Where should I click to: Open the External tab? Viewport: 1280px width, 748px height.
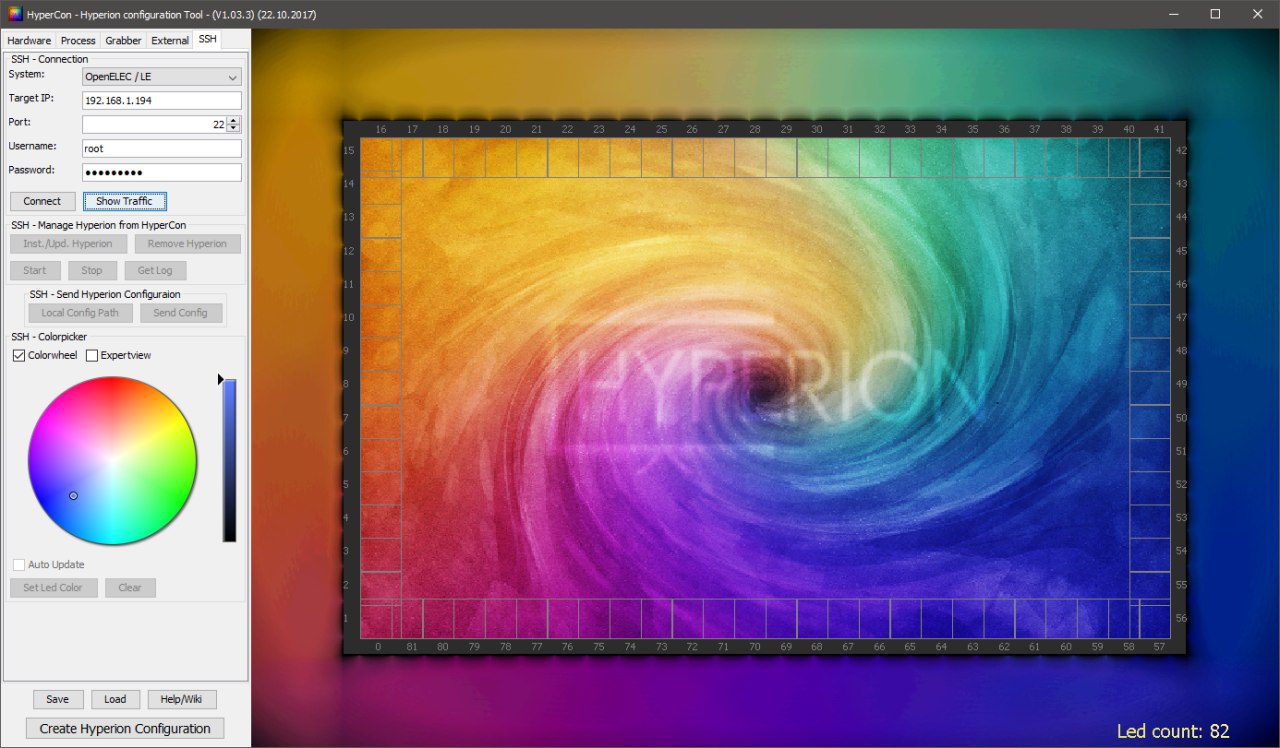tap(170, 40)
